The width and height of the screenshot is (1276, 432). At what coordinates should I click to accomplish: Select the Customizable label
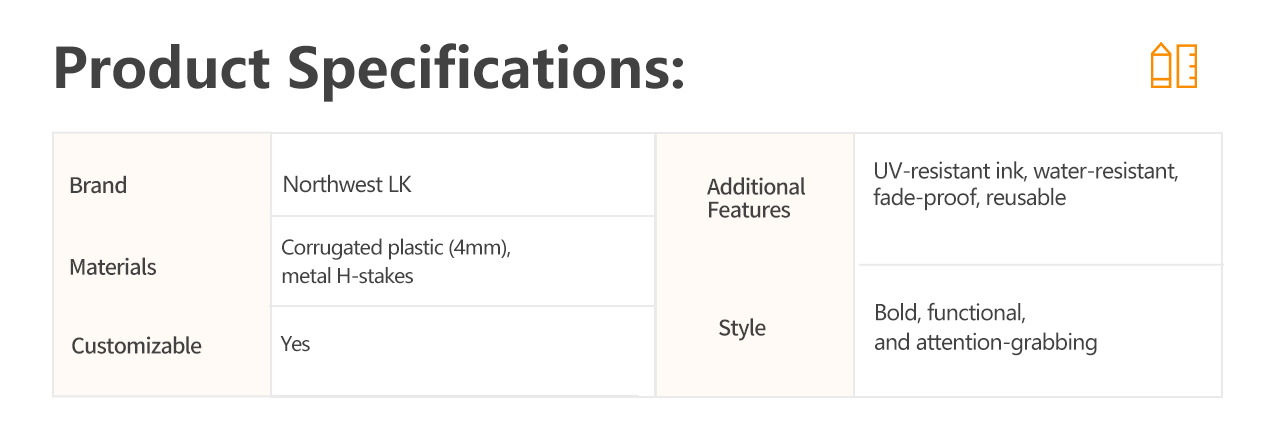pyautogui.click(x=136, y=346)
